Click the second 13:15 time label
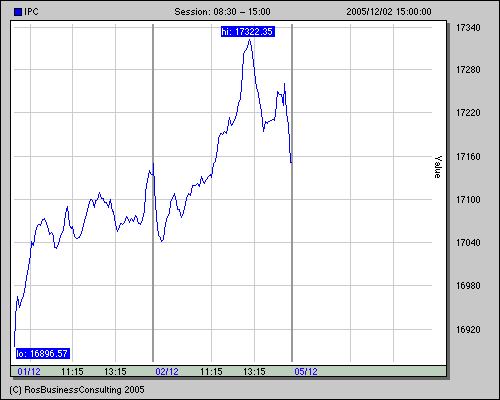This screenshot has height=400, width=500. coord(254,372)
